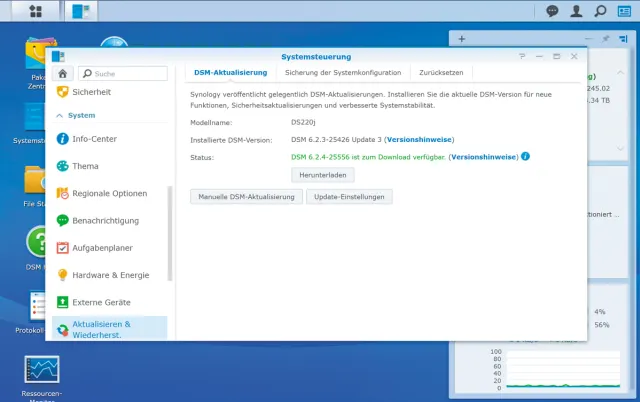Open Versionshinweise link for DSM 6.2.4-25556
640x402 pixels.
coord(484,157)
